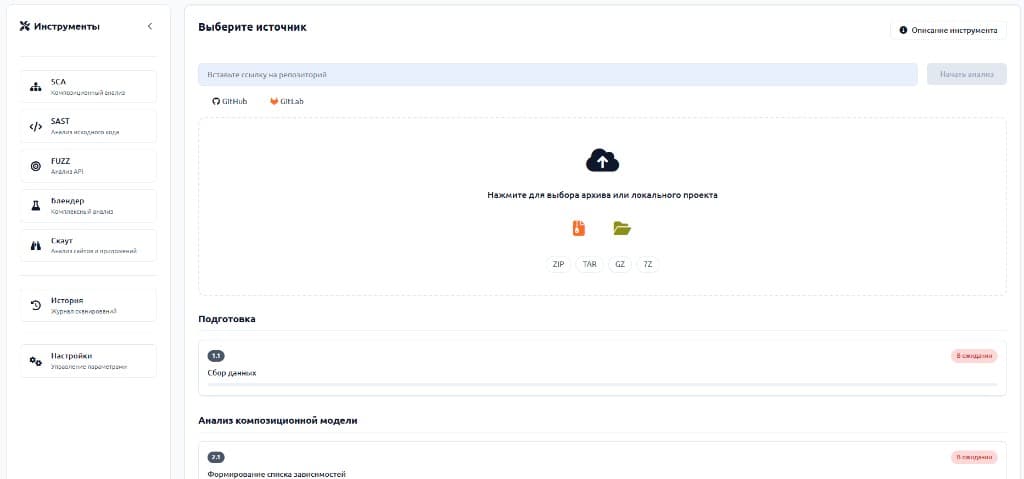This screenshot has width=1024, height=479.
Task: Open the История clock icon
Action: (36, 305)
